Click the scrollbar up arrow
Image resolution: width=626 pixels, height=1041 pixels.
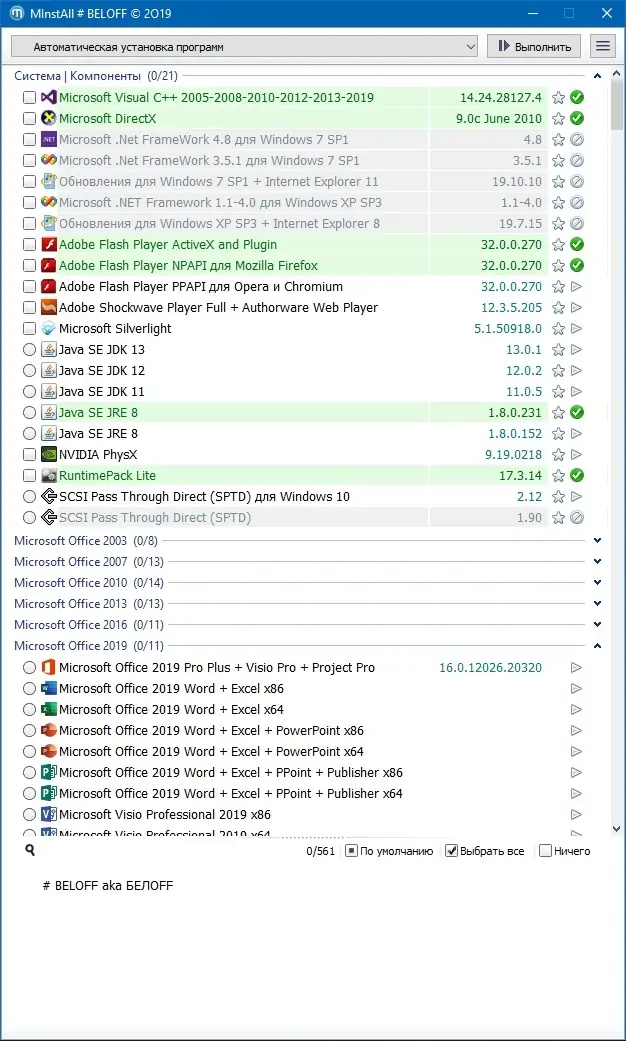tap(617, 76)
